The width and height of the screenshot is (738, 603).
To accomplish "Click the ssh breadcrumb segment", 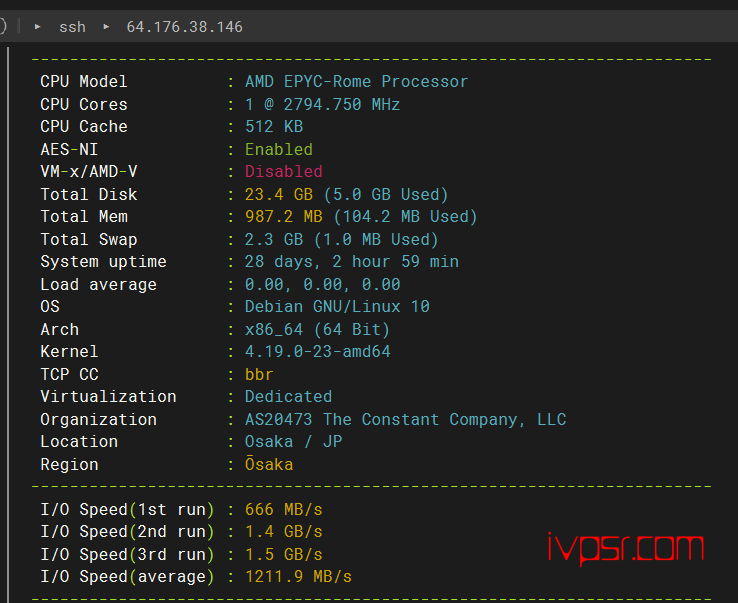I will coord(72,27).
